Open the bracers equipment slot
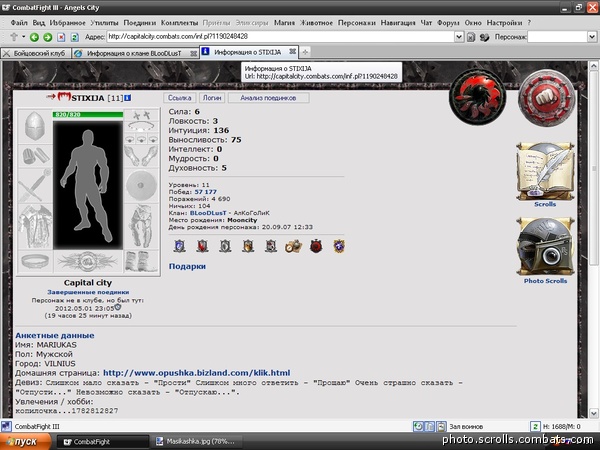Viewport: 600px width, 450px height. coord(35,156)
